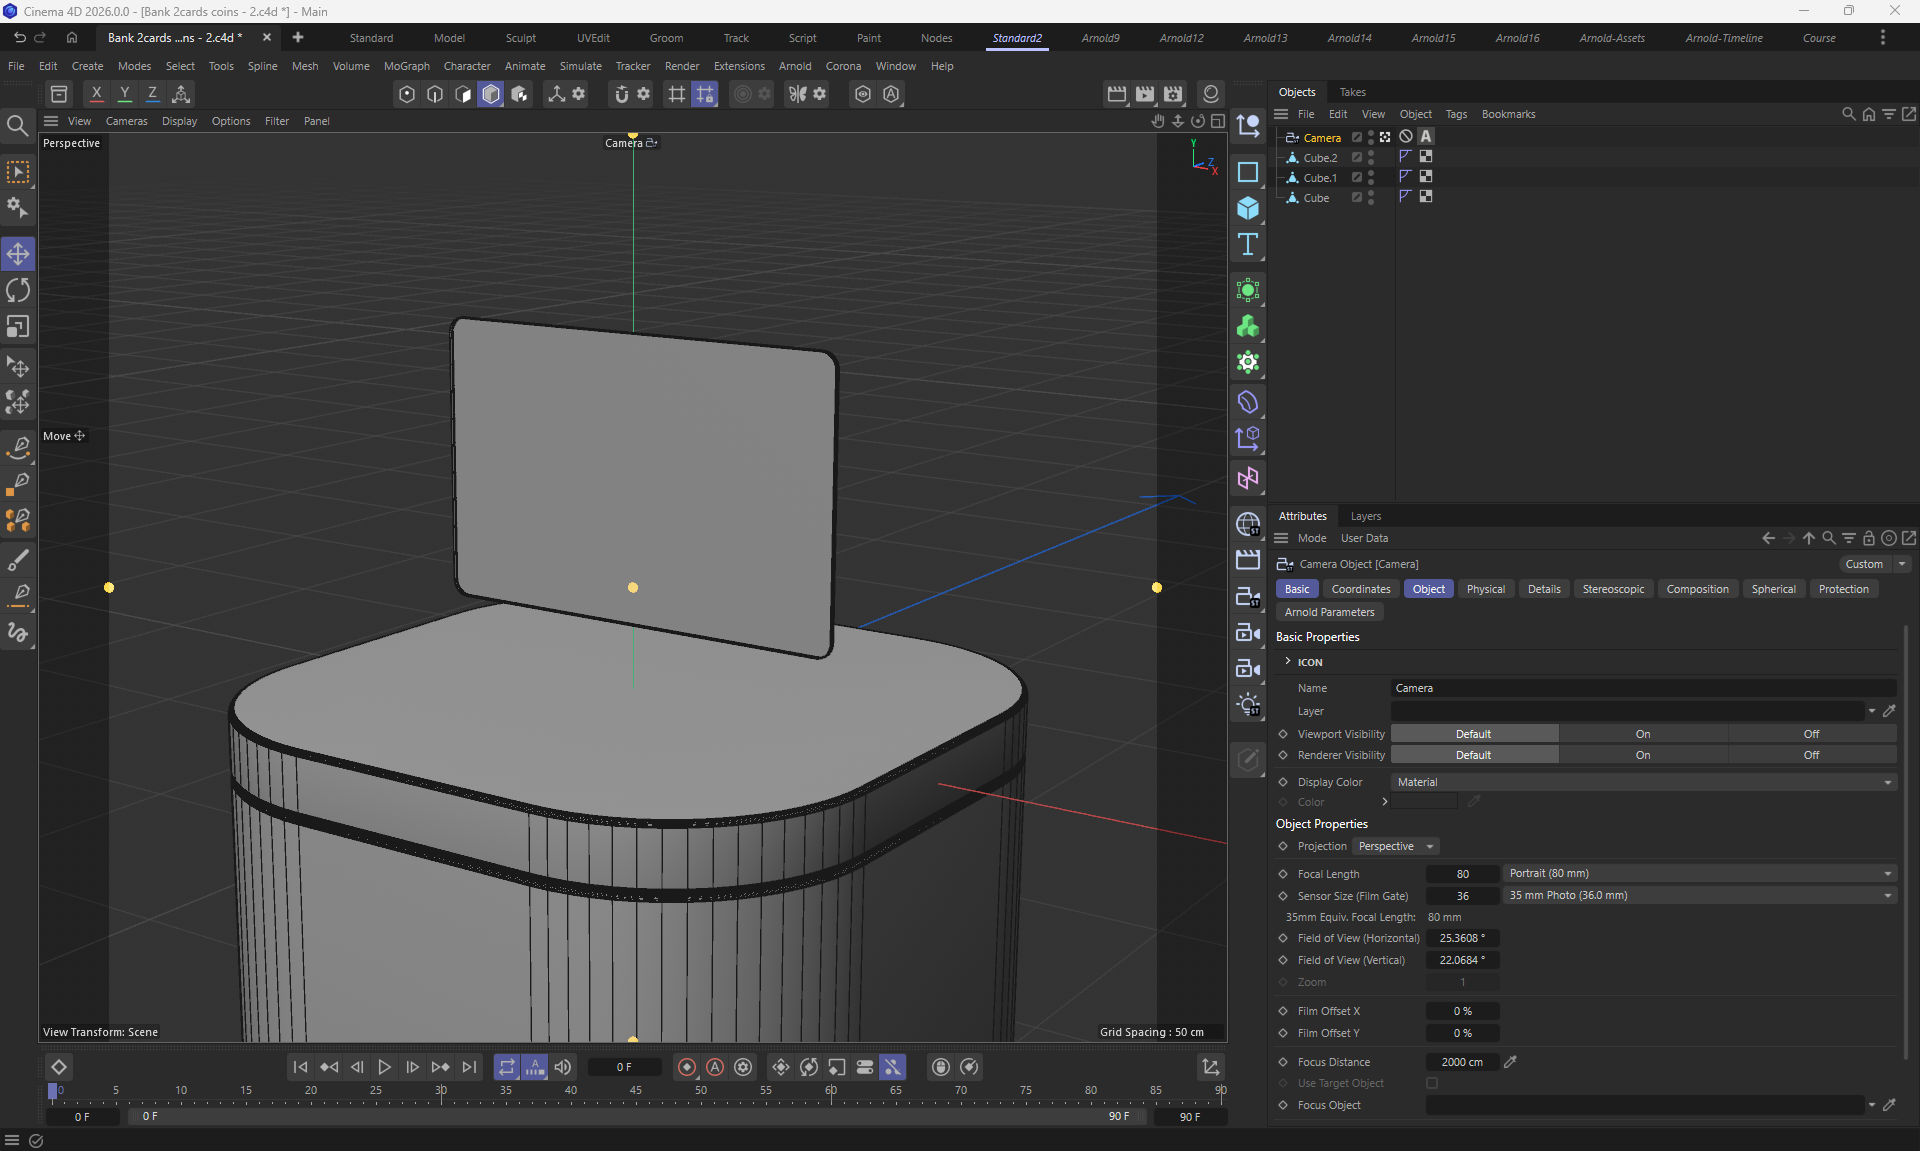Click the Arnold Parameters button
Screen dimensions: 1920x1151
[x=1329, y=612]
